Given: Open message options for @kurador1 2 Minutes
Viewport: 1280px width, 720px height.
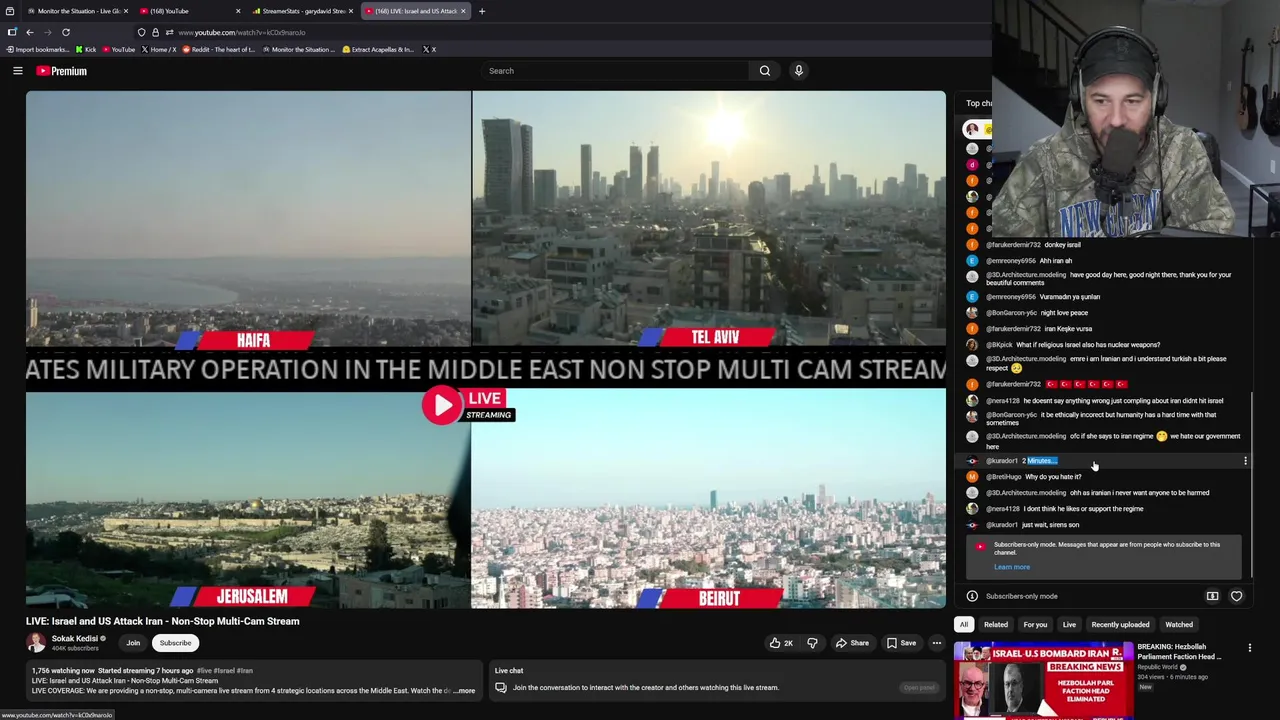Looking at the screenshot, I should (1245, 461).
